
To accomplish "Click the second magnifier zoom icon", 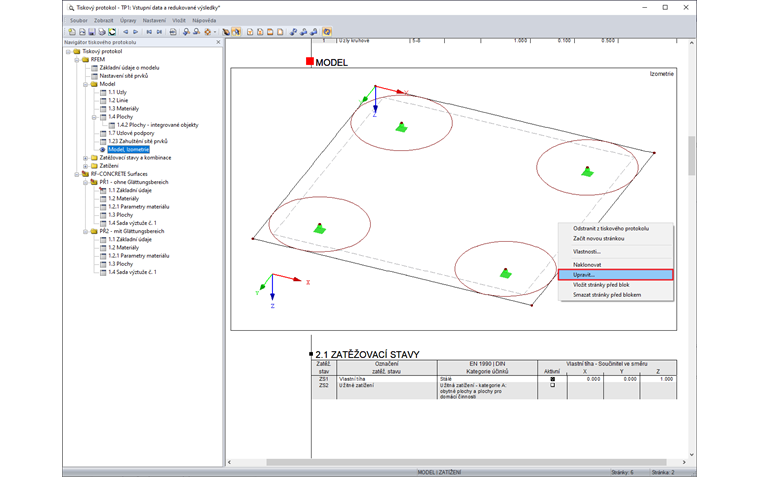I will coord(196,32).
